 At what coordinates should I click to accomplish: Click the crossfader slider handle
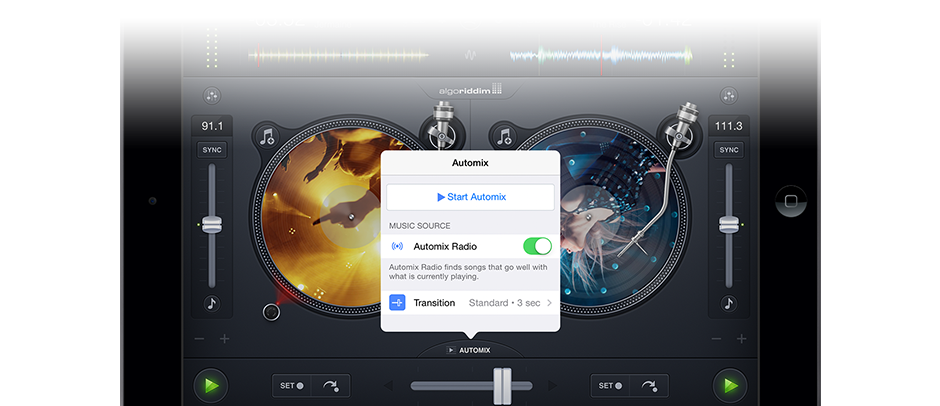point(501,385)
